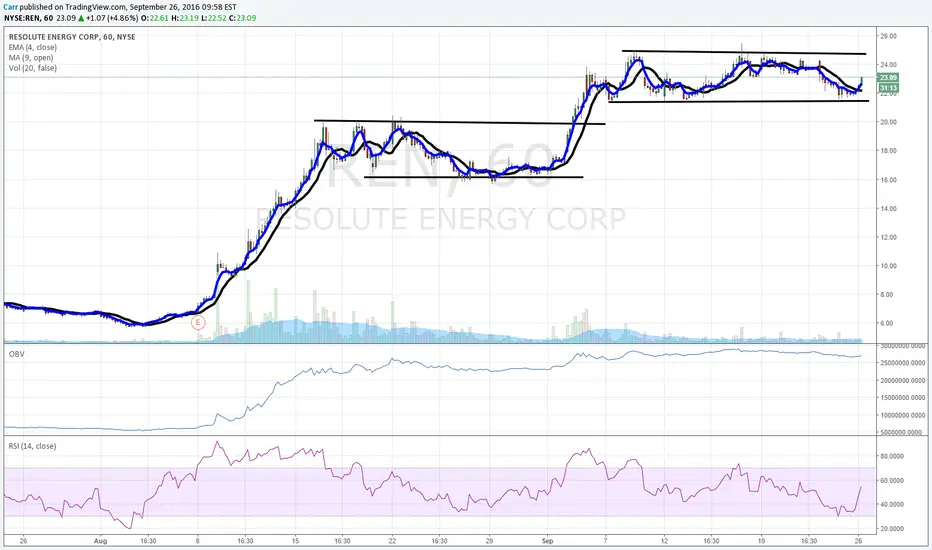Click the 8.00 price axis label
932x550 pixels.
889,295
